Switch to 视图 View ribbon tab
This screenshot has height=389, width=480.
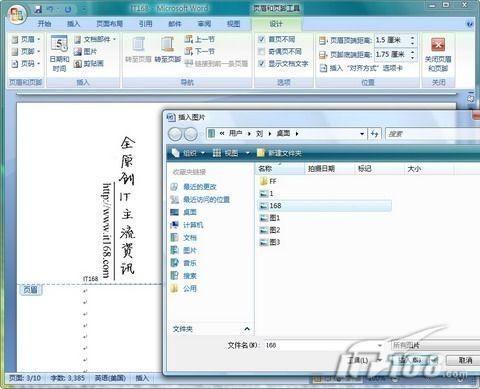point(233,24)
